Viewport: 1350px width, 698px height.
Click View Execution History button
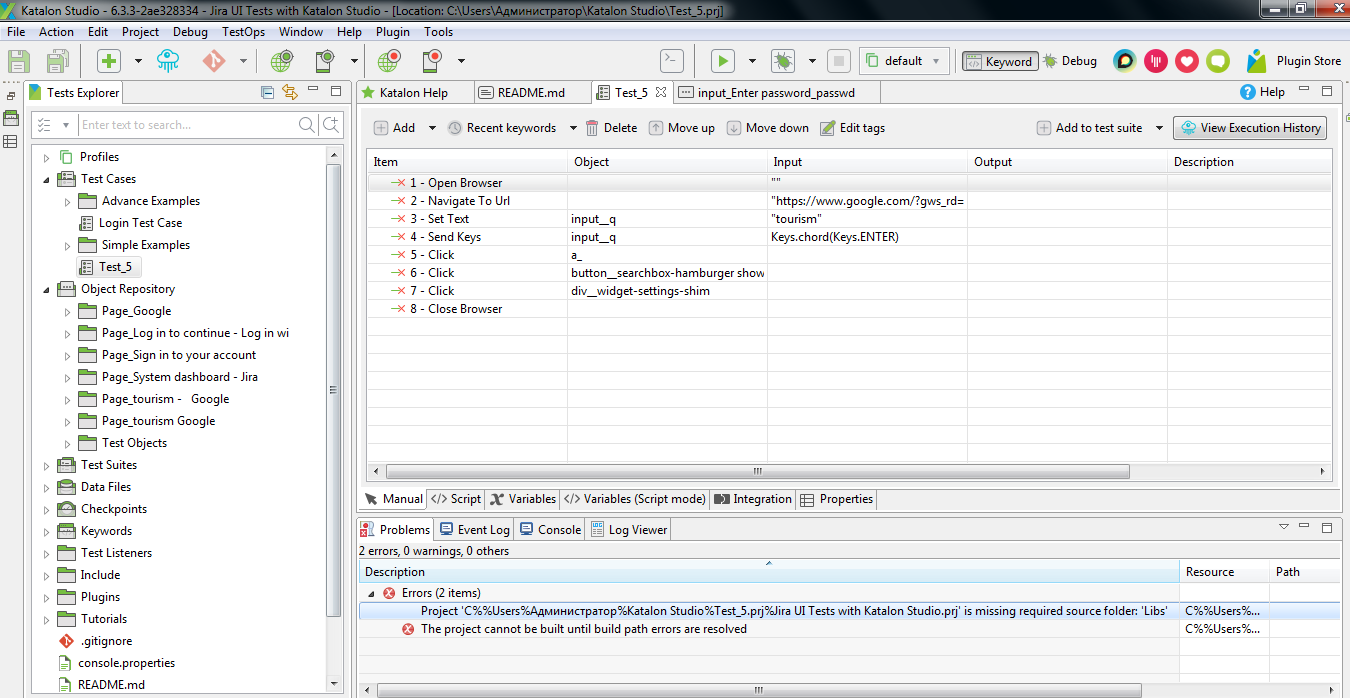pyautogui.click(x=1251, y=128)
